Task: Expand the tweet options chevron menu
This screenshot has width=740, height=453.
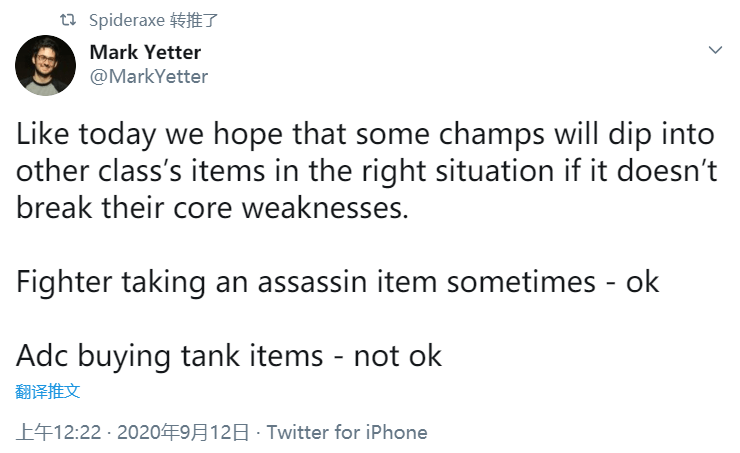Action: coord(715,50)
